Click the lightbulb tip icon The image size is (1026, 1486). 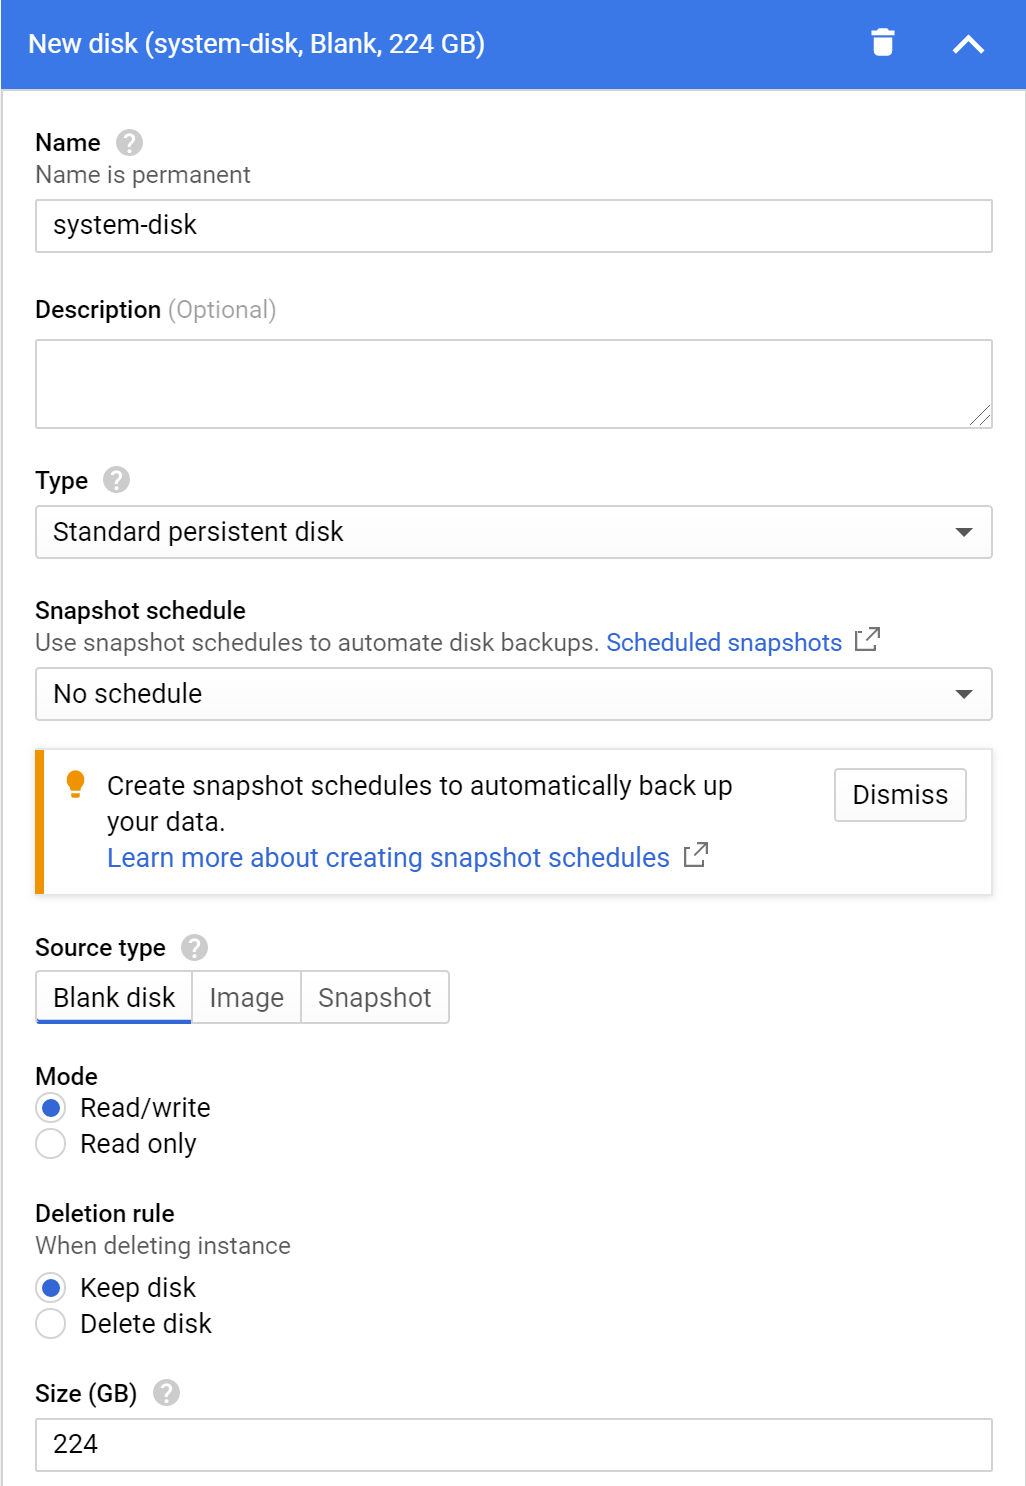click(75, 784)
